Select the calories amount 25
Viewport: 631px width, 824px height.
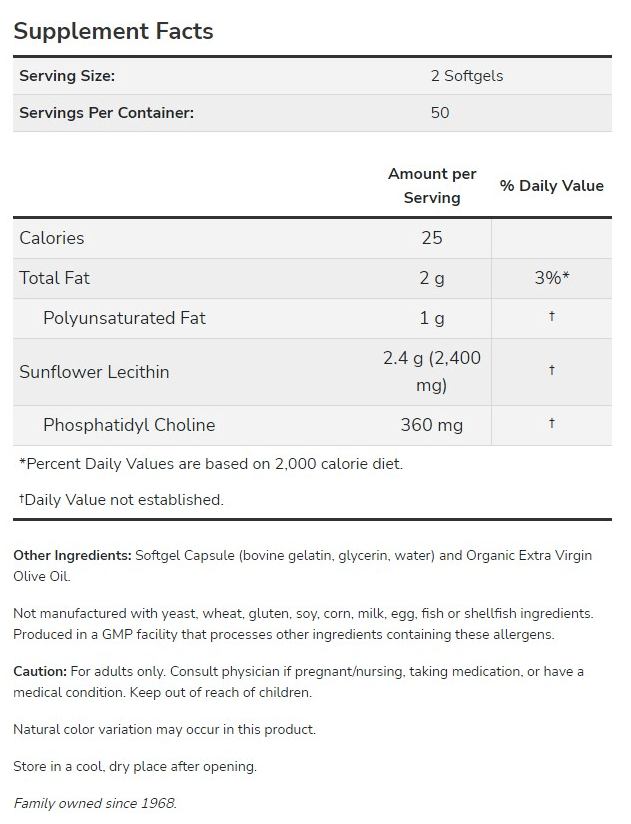tap(432, 238)
